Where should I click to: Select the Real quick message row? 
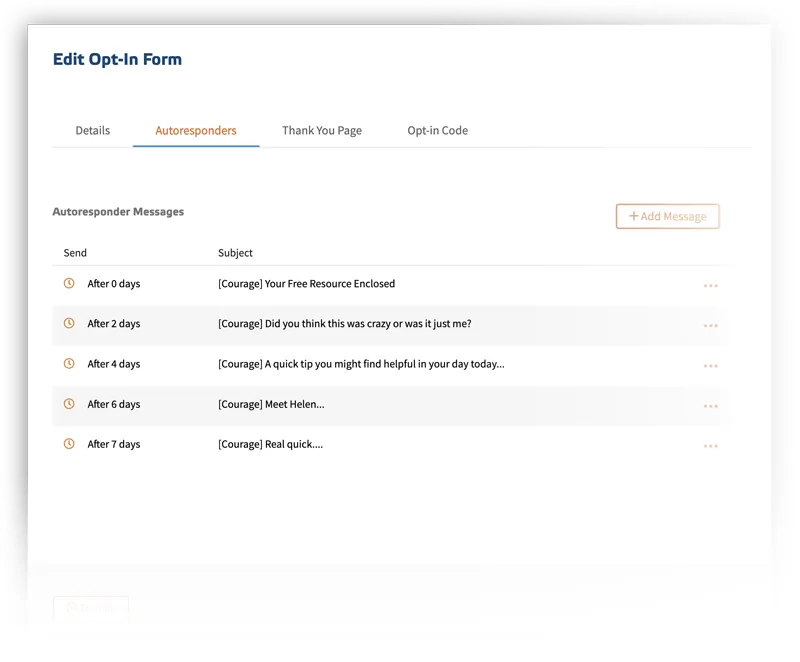[387, 444]
